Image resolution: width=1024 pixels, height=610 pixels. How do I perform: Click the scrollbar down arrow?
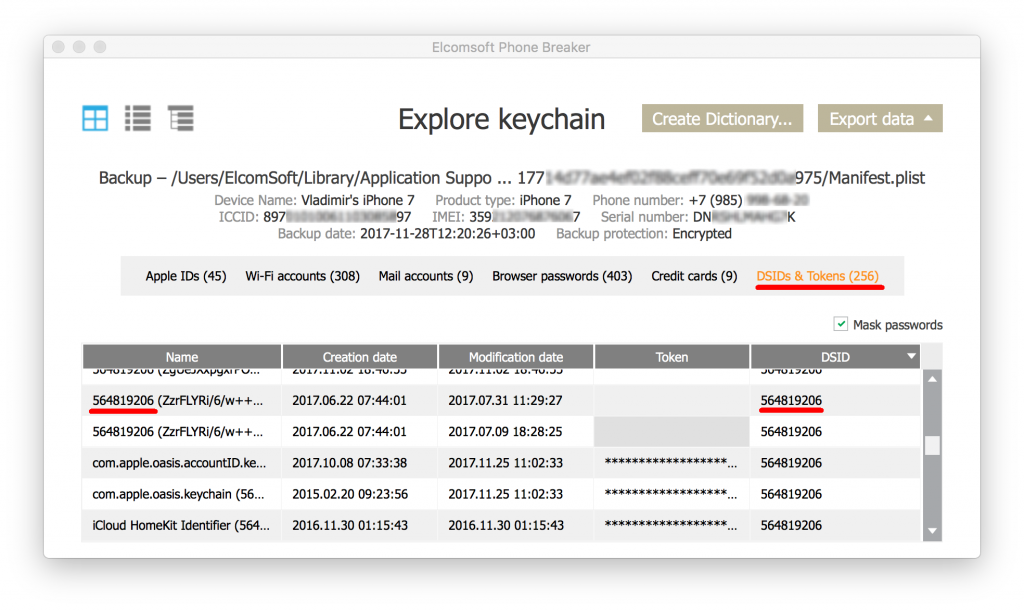click(x=932, y=531)
